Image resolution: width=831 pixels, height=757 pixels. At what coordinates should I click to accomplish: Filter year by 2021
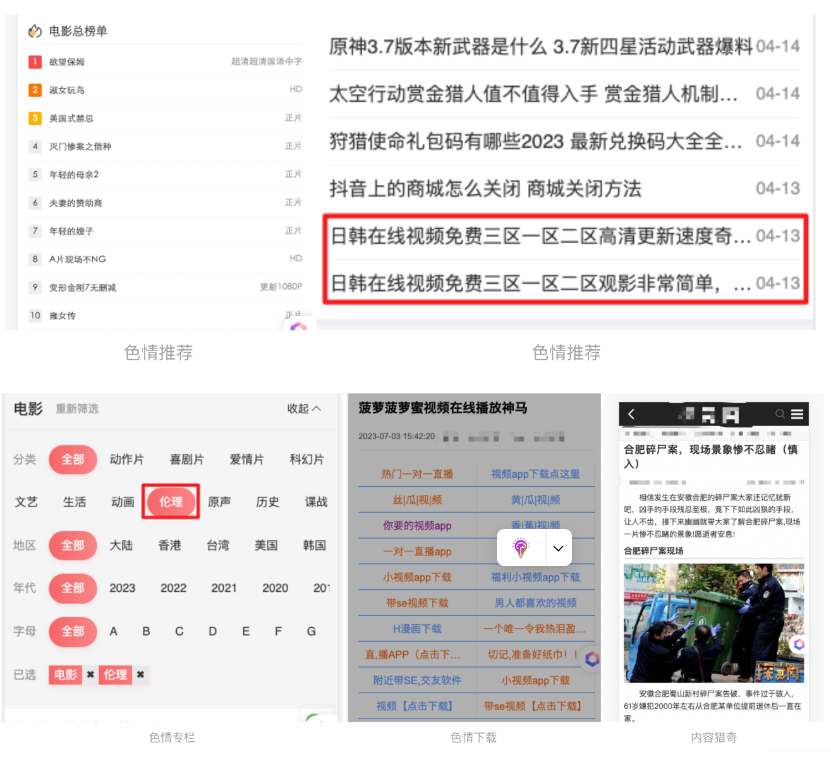[224, 588]
